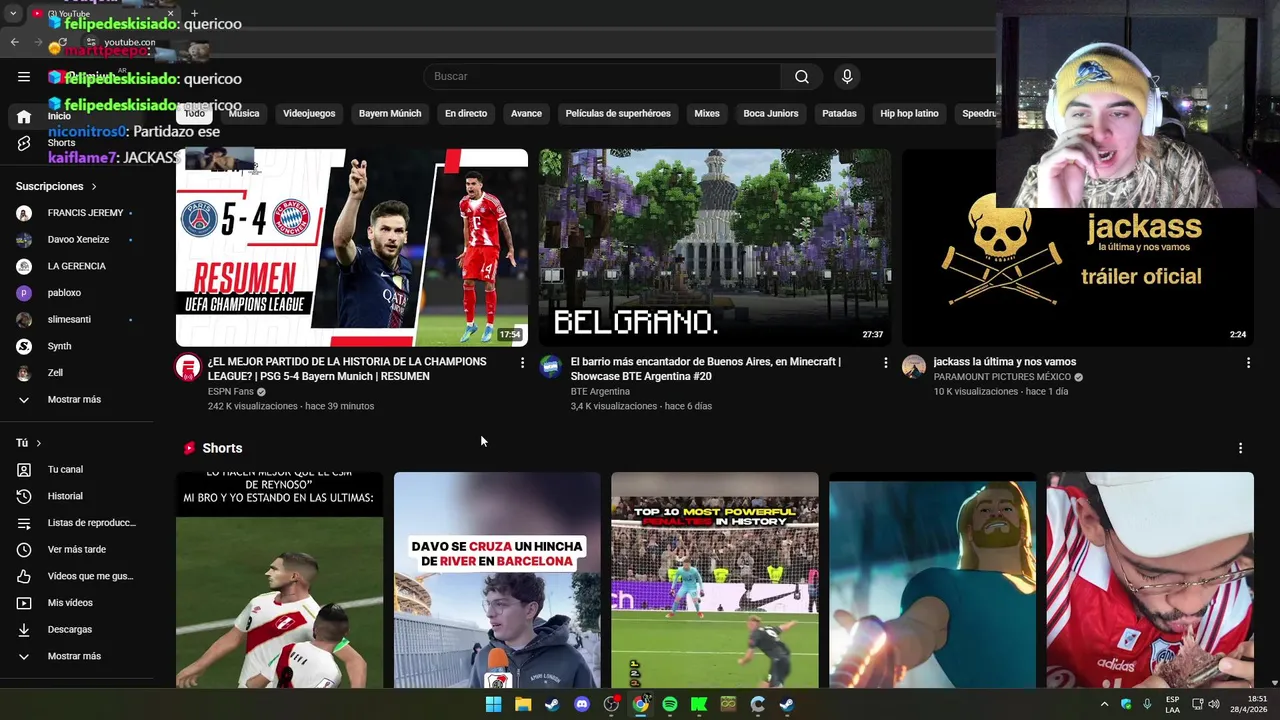Open Descargas in sidebar
The height and width of the screenshot is (720, 1280).
pos(76,630)
